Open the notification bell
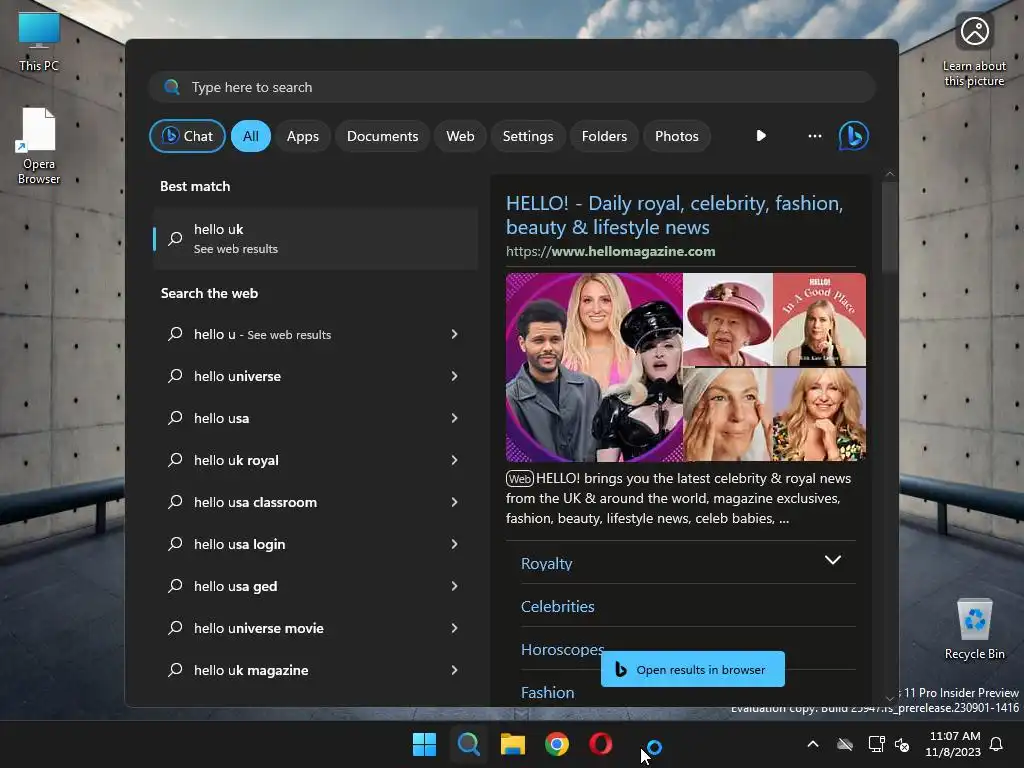 [997, 744]
